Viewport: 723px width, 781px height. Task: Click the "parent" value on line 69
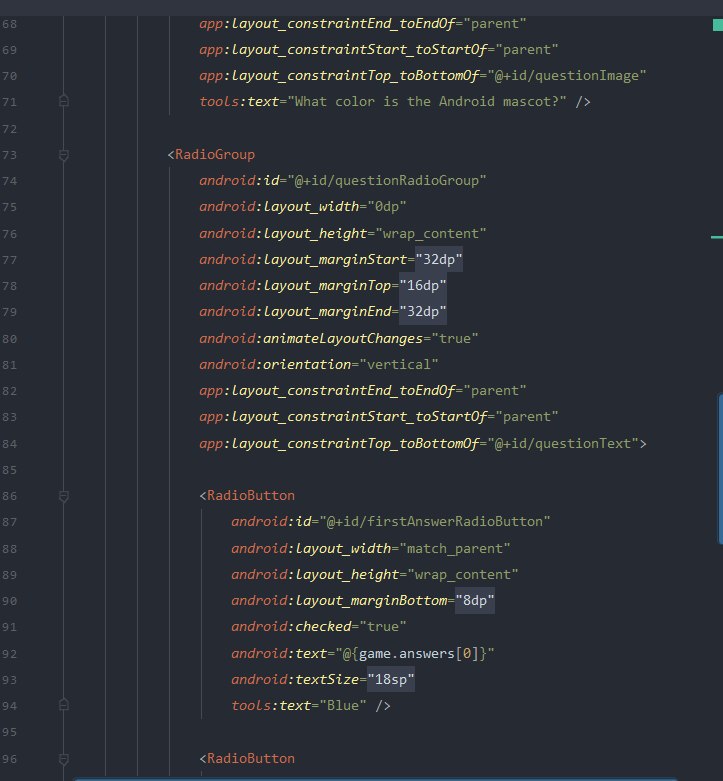tap(526, 49)
